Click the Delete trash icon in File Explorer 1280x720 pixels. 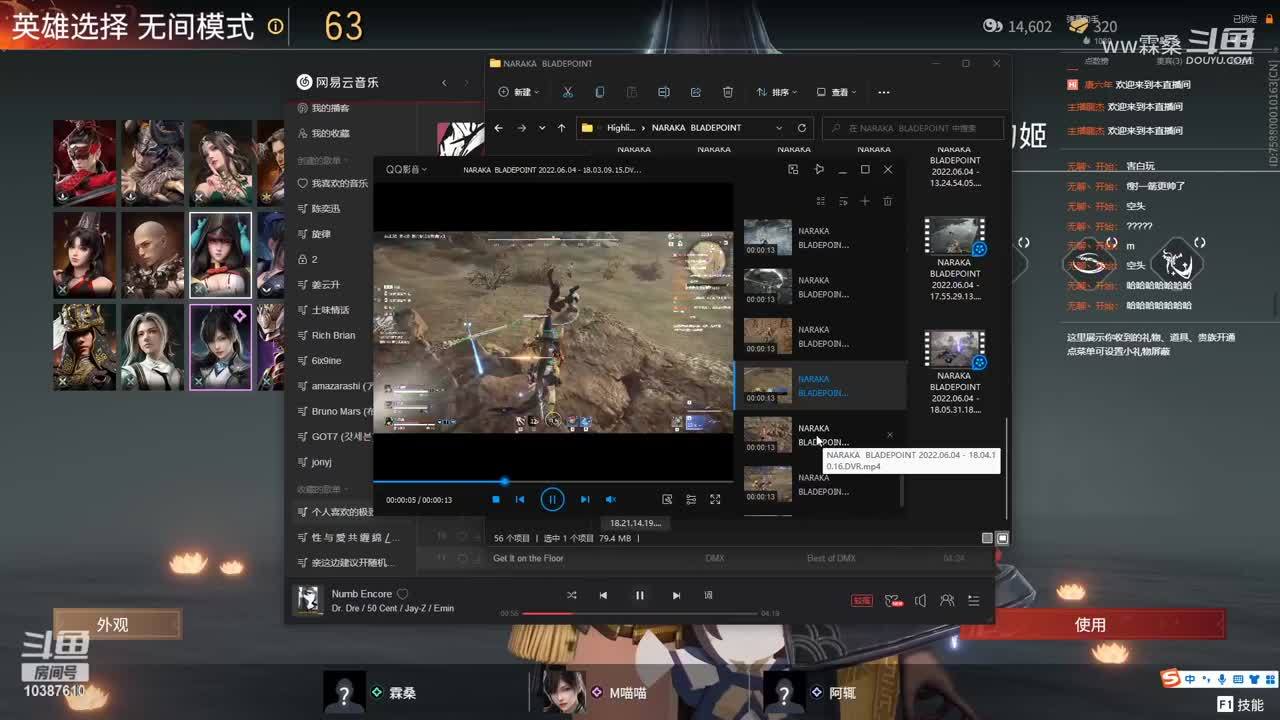[728, 92]
